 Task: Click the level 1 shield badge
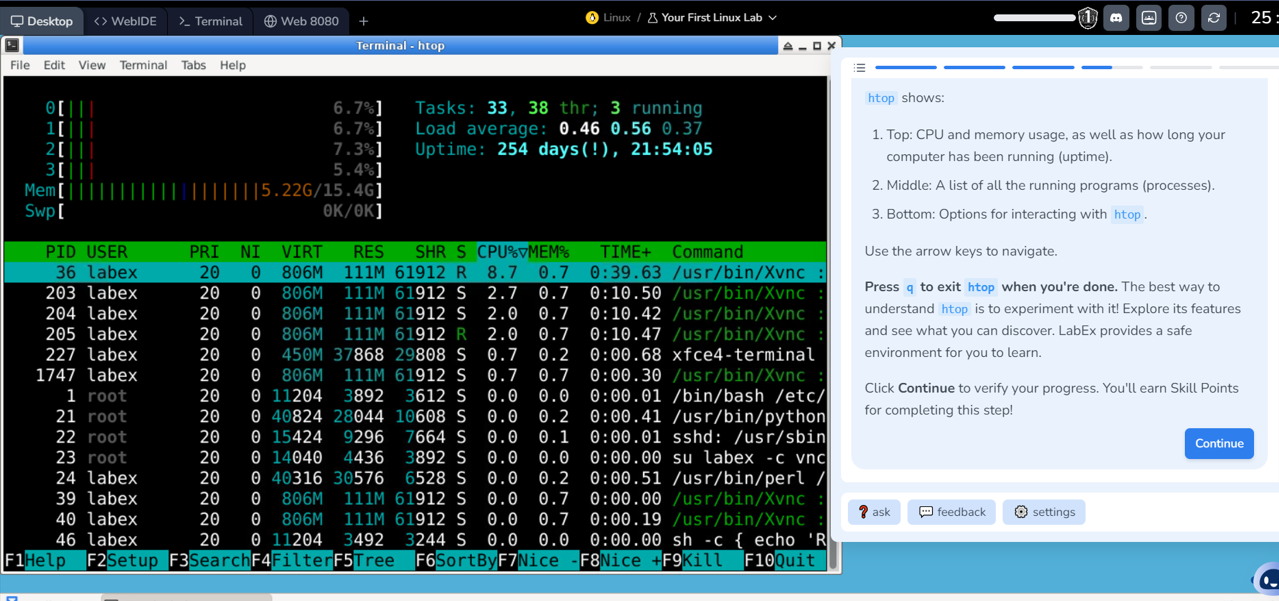coord(1088,18)
